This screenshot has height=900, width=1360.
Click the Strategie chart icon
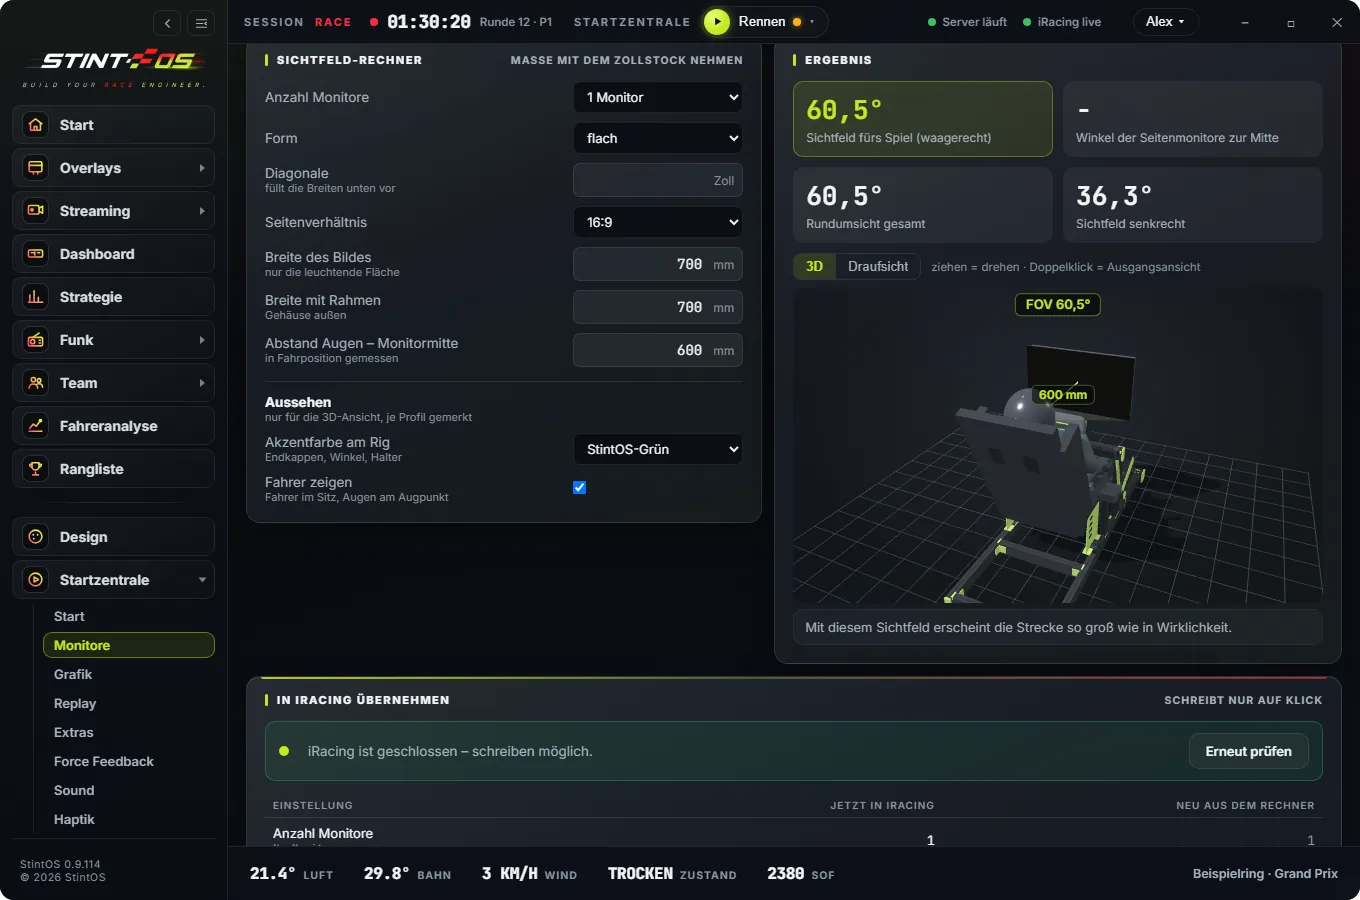pyautogui.click(x=36, y=297)
